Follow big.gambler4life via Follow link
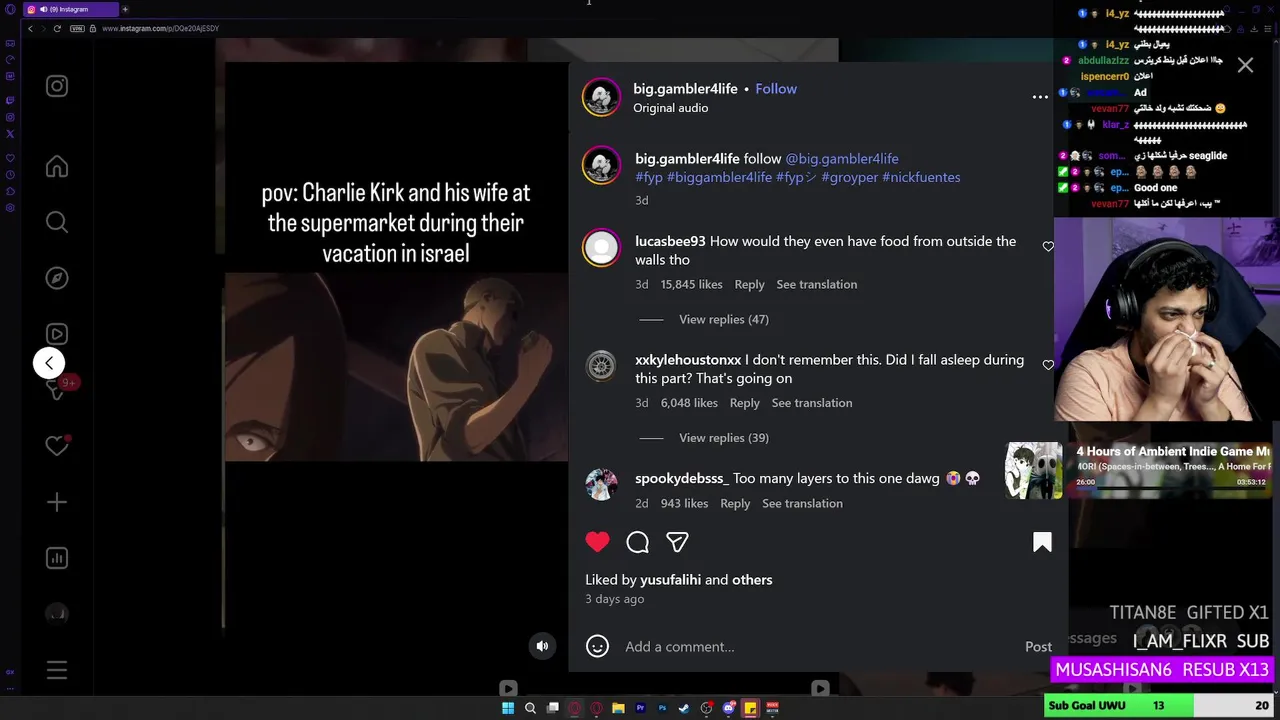 tap(776, 88)
